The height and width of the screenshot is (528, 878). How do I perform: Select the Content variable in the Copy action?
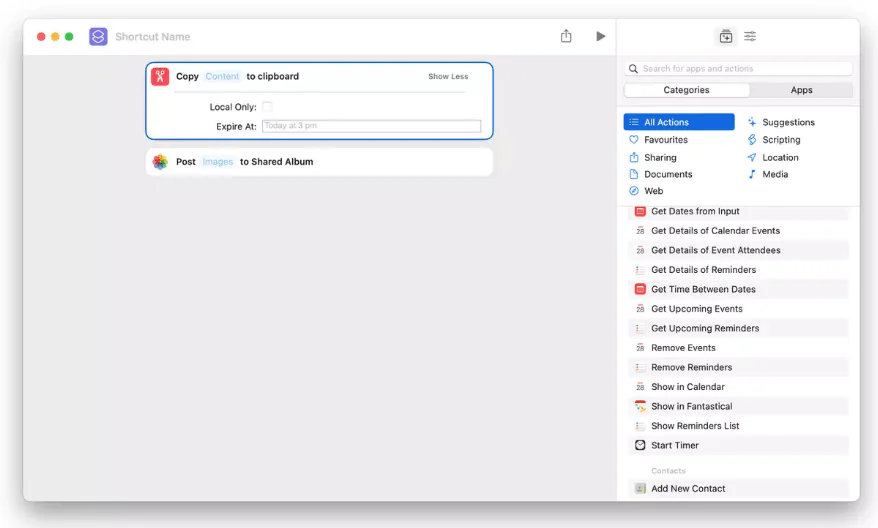point(222,77)
